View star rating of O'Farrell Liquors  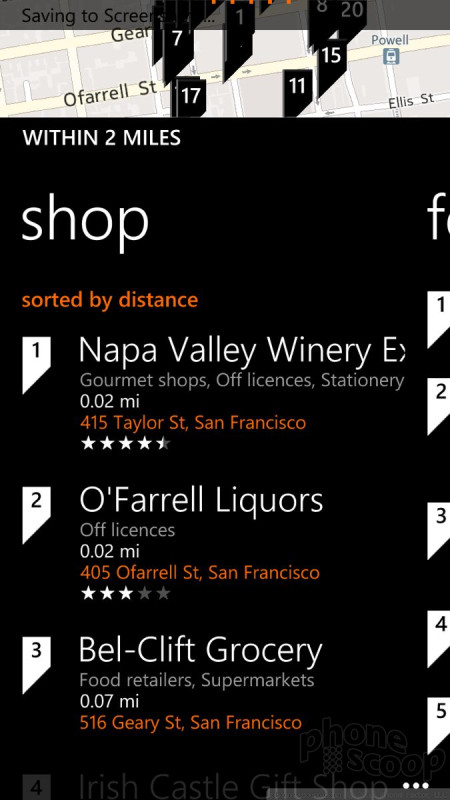(x=126, y=594)
